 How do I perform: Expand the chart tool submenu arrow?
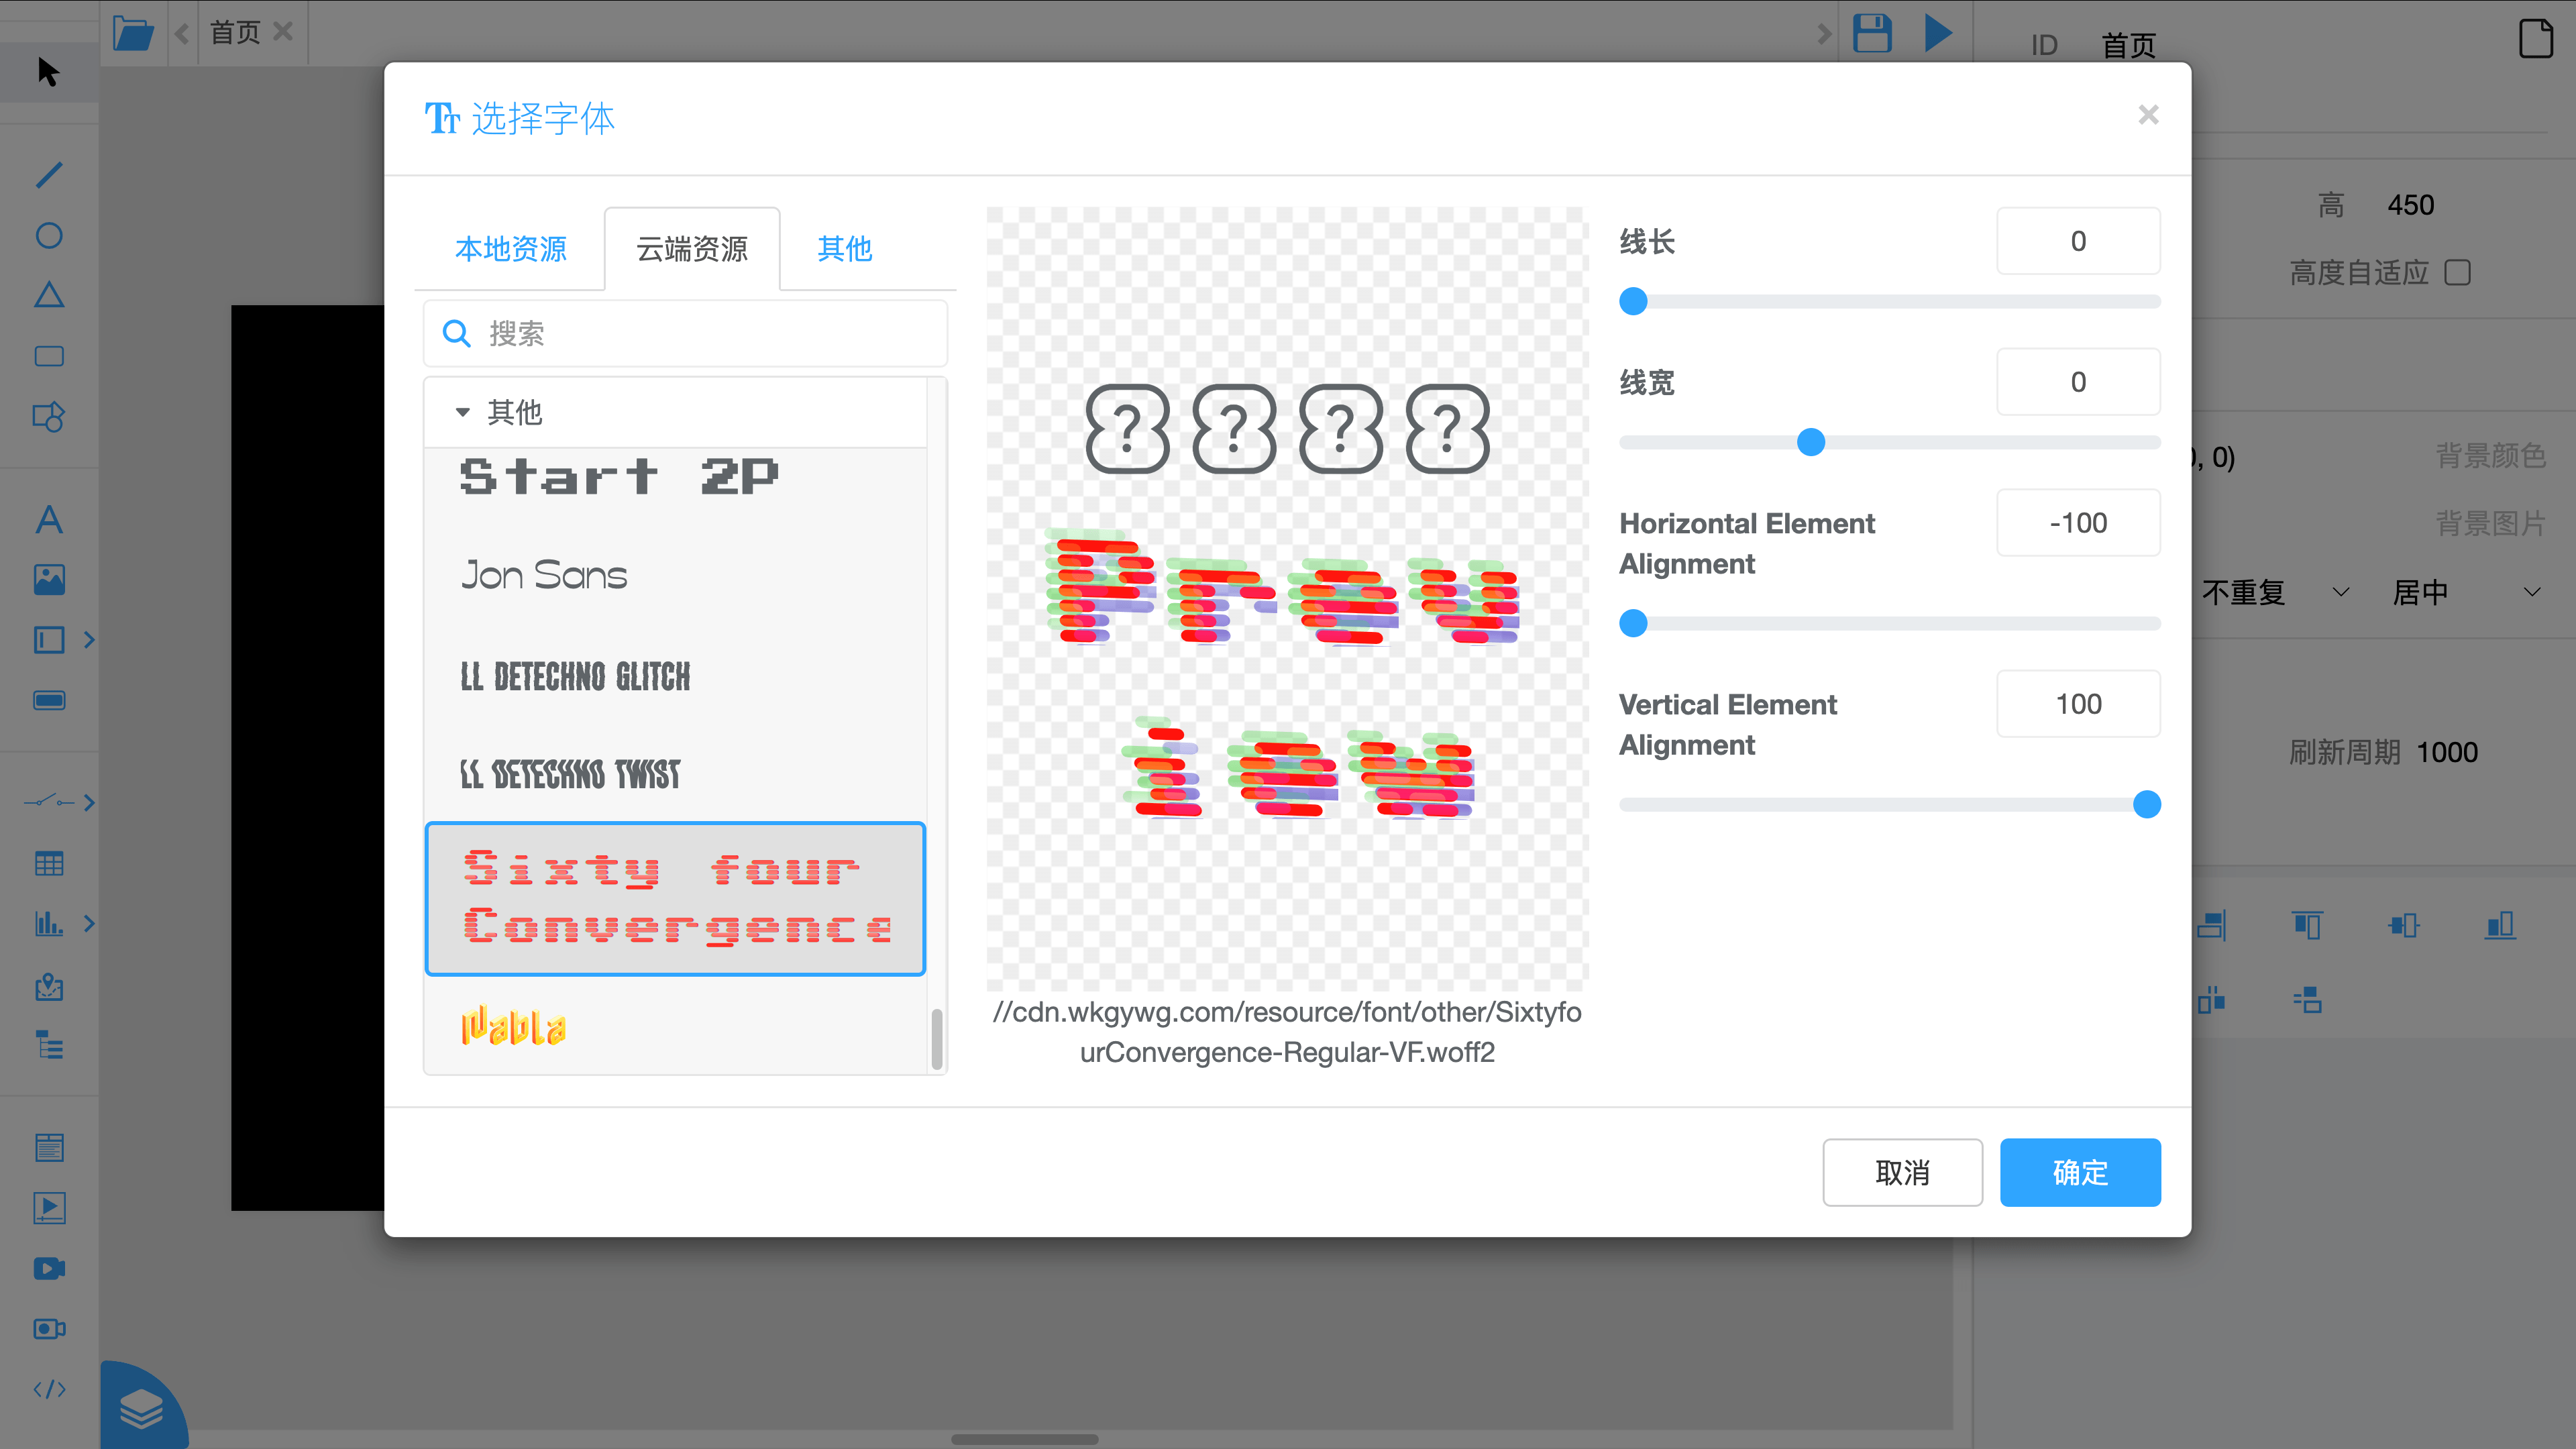coord(89,923)
